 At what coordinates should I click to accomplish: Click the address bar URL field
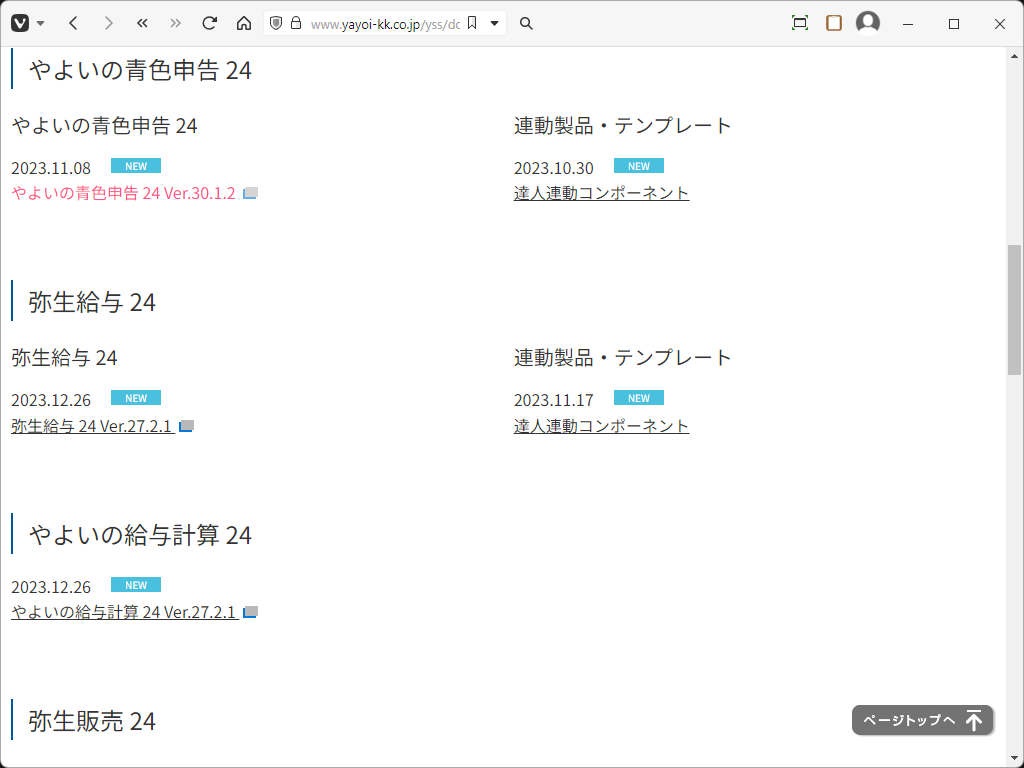pyautogui.click(x=385, y=24)
